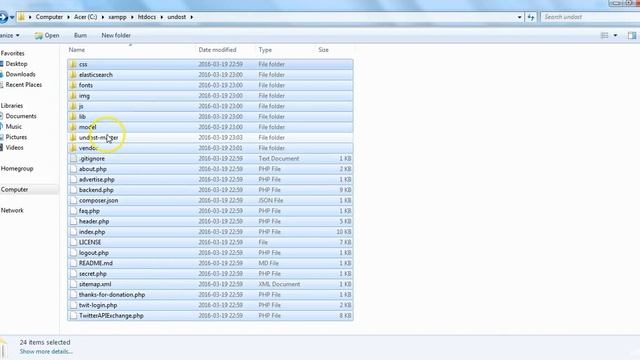Click the refresh icon beside address bar
Screen dimensions: 640x360
point(531,17)
